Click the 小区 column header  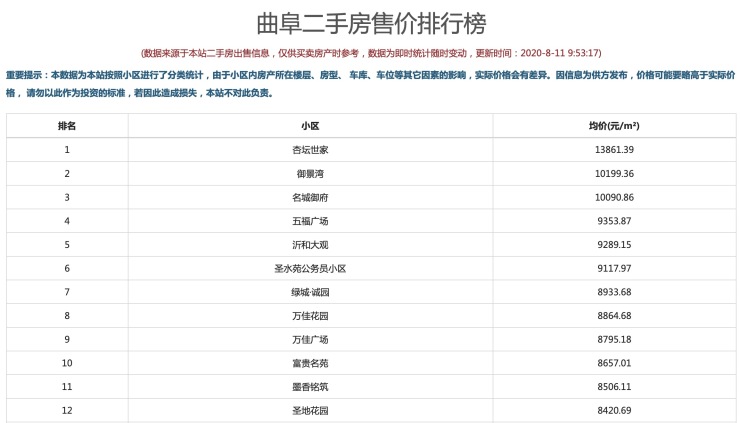(x=310, y=126)
